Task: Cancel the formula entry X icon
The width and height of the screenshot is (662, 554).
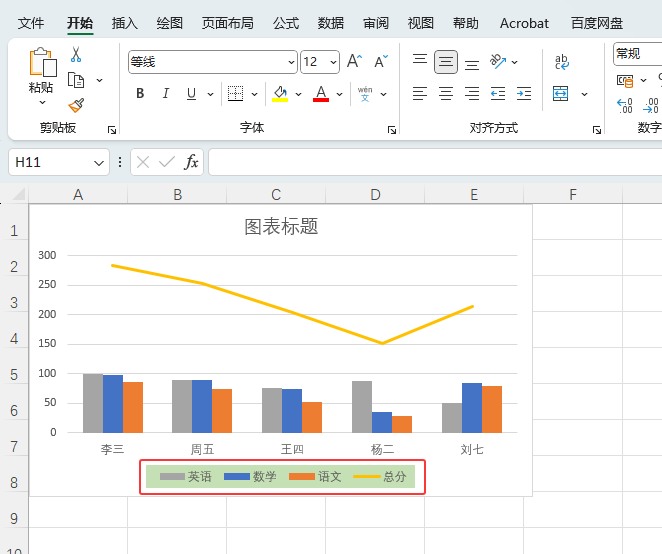Action: 143,162
